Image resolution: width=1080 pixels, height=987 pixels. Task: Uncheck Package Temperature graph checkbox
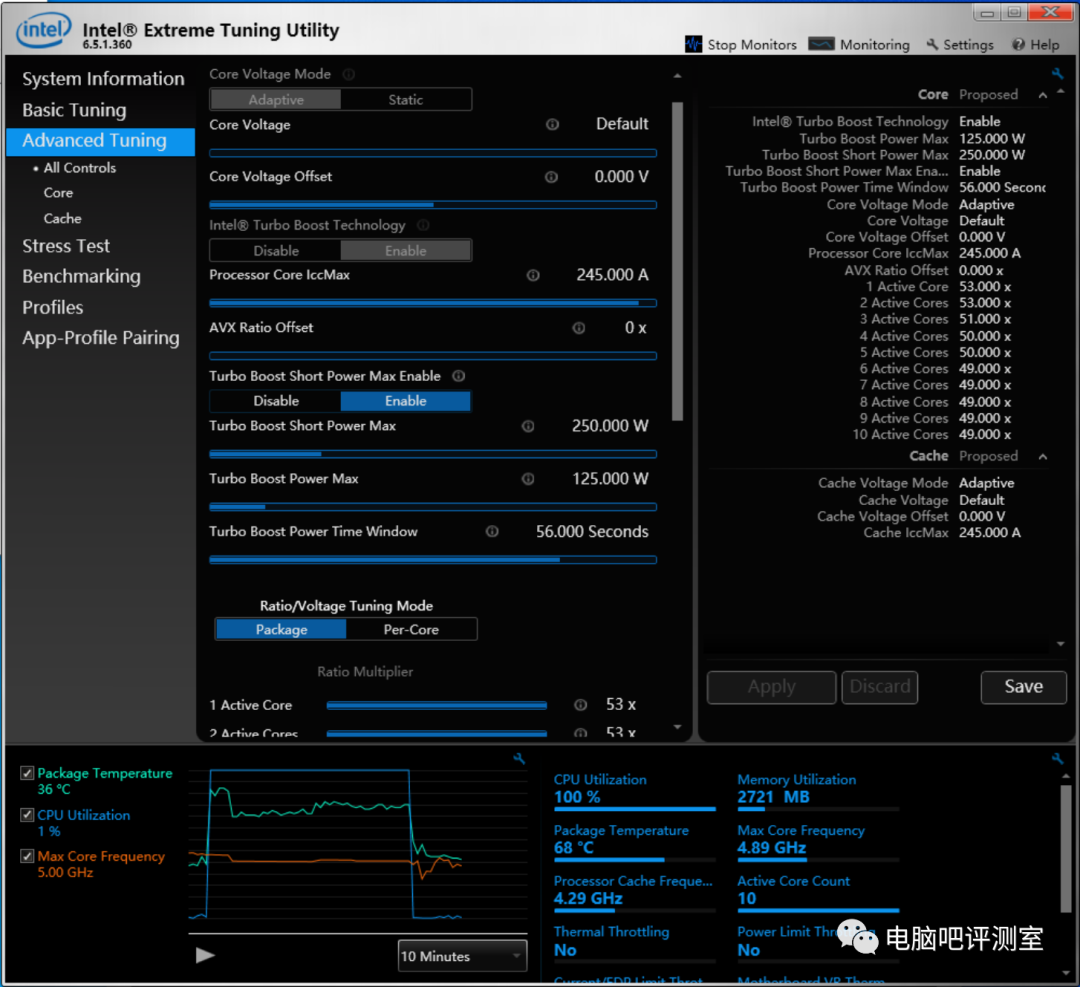[27, 773]
